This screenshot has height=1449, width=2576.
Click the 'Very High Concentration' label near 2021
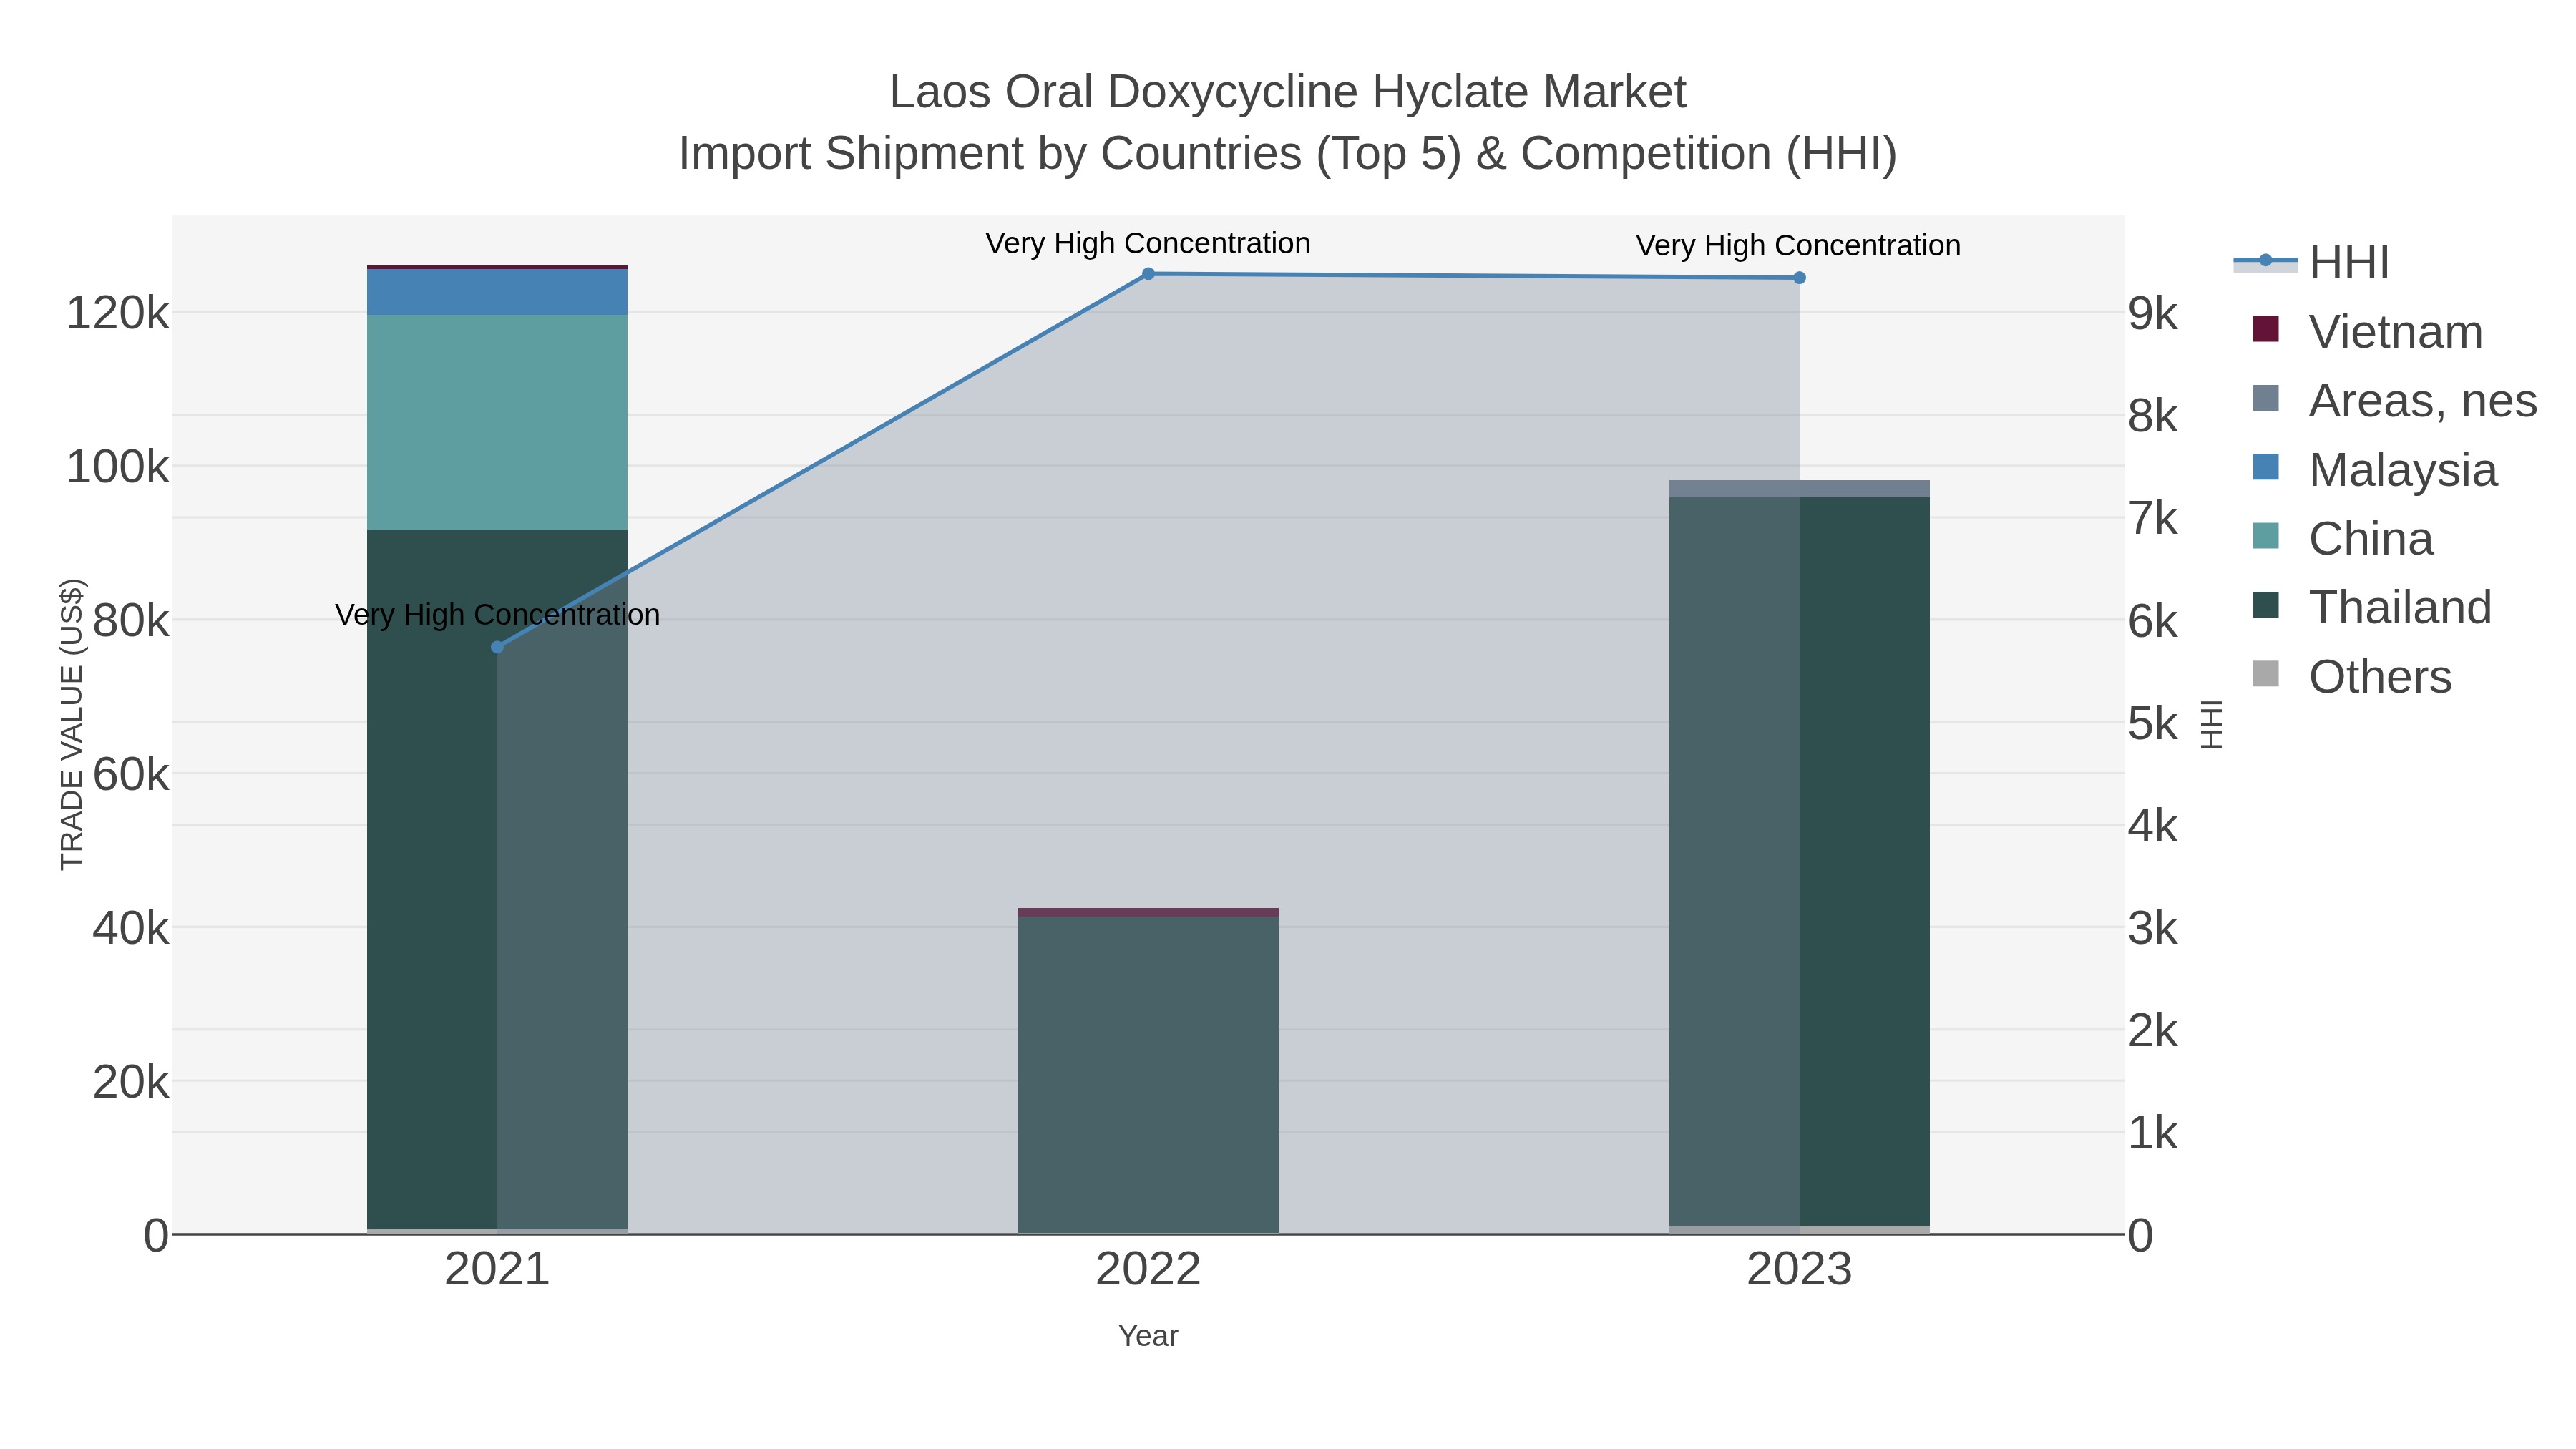(x=497, y=614)
